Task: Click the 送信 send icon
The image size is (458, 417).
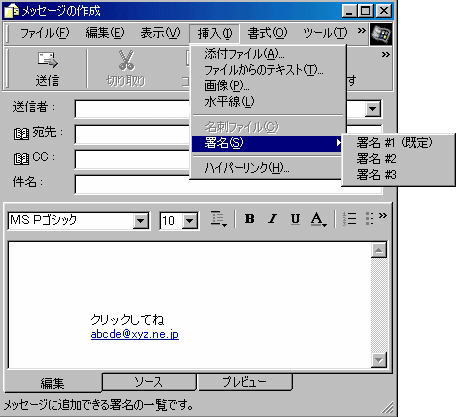Action: pyautogui.click(x=47, y=60)
